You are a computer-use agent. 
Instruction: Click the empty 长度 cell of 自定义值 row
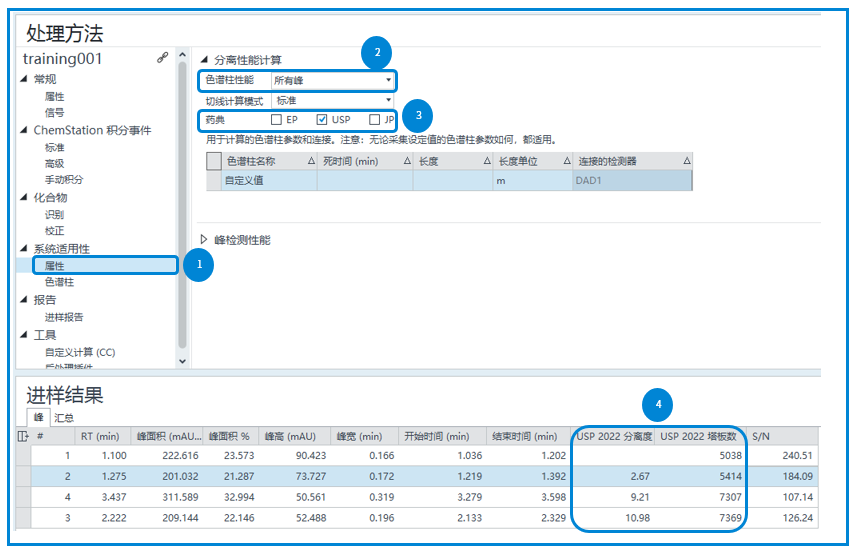coord(453,181)
